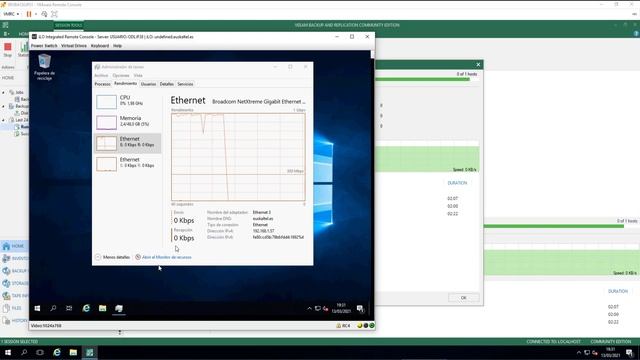The height and width of the screenshot is (360, 640).
Task: Click OK in the Veeam session dialog
Action: click(464, 298)
